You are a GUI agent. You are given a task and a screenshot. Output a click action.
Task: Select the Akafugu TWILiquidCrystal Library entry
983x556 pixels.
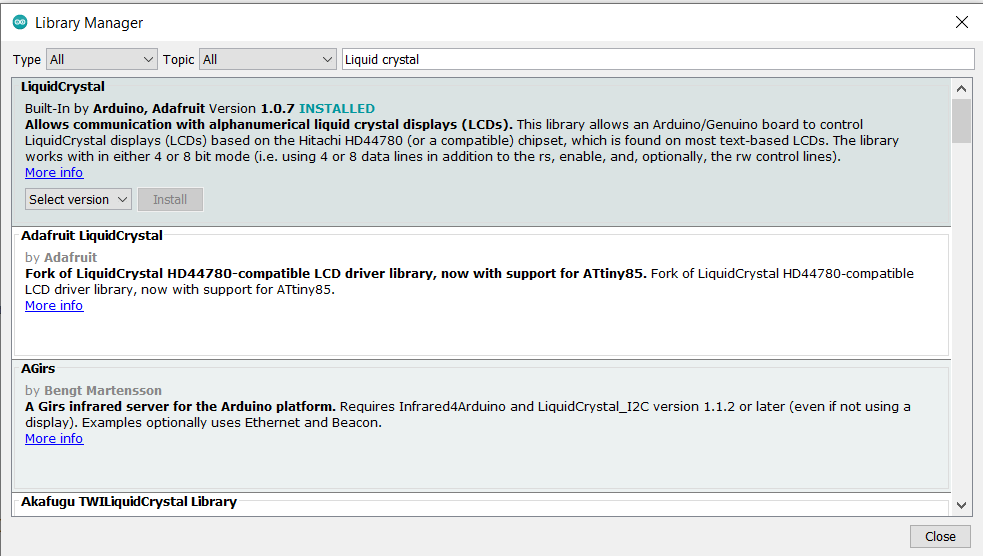[129, 502]
